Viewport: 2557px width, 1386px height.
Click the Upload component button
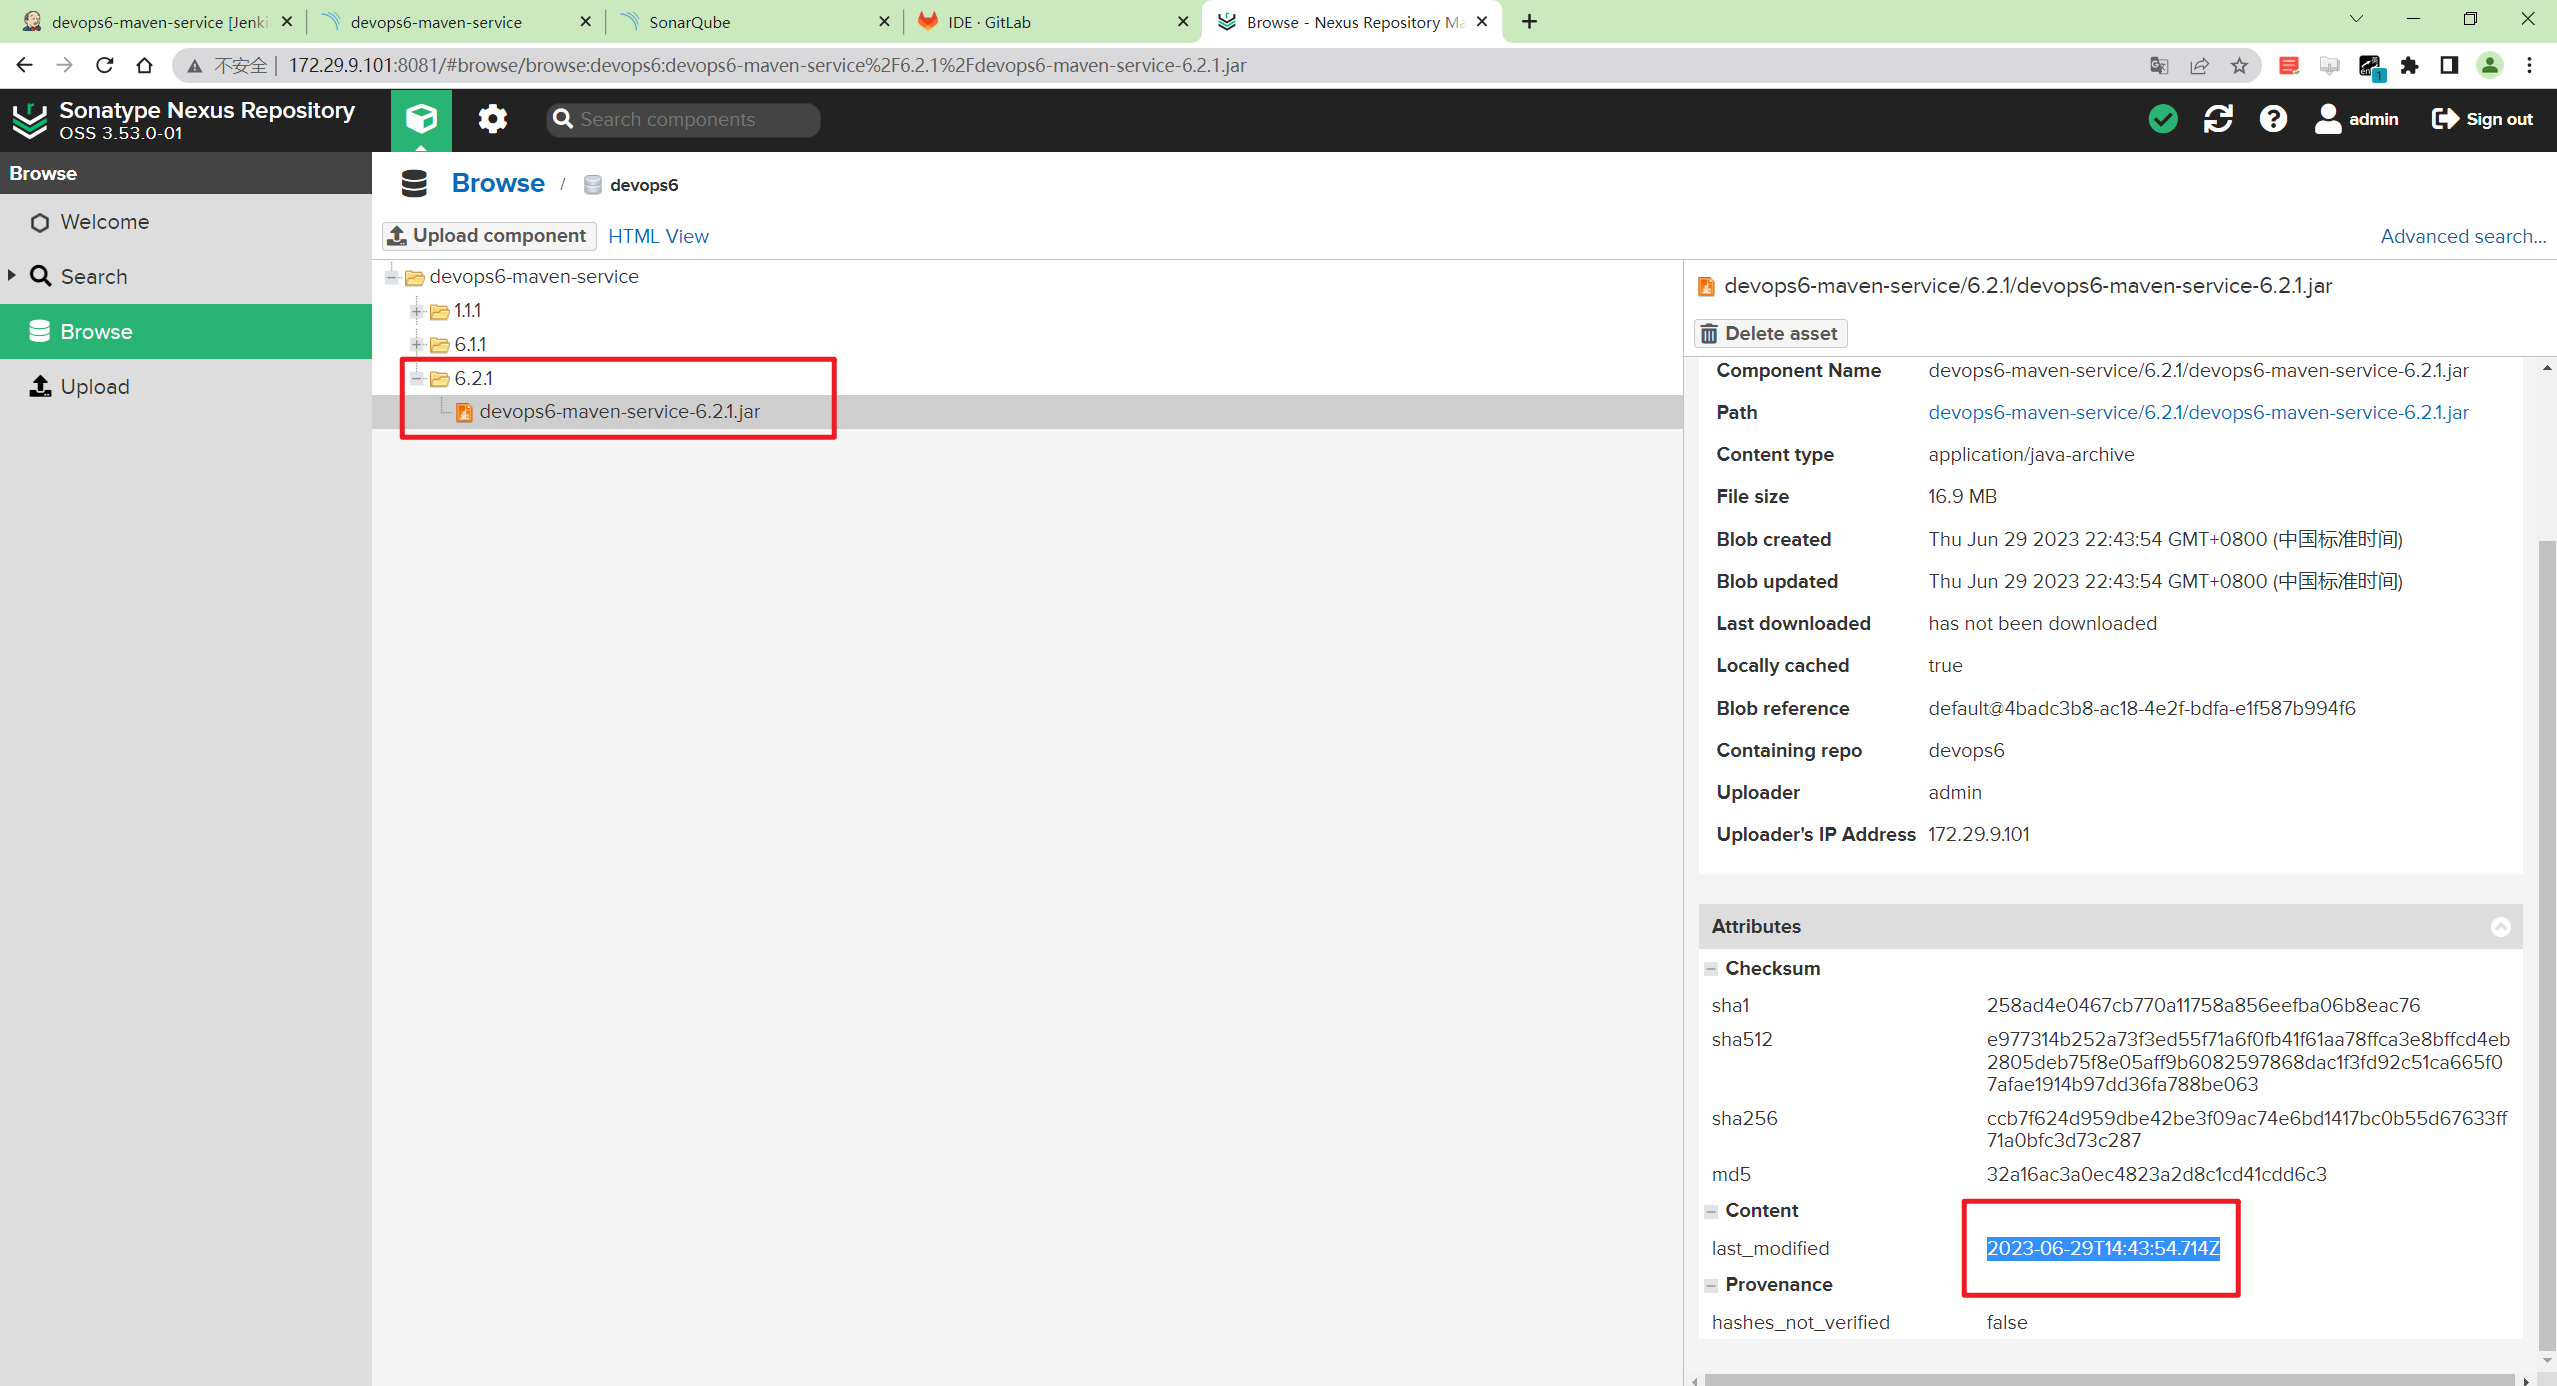[489, 236]
